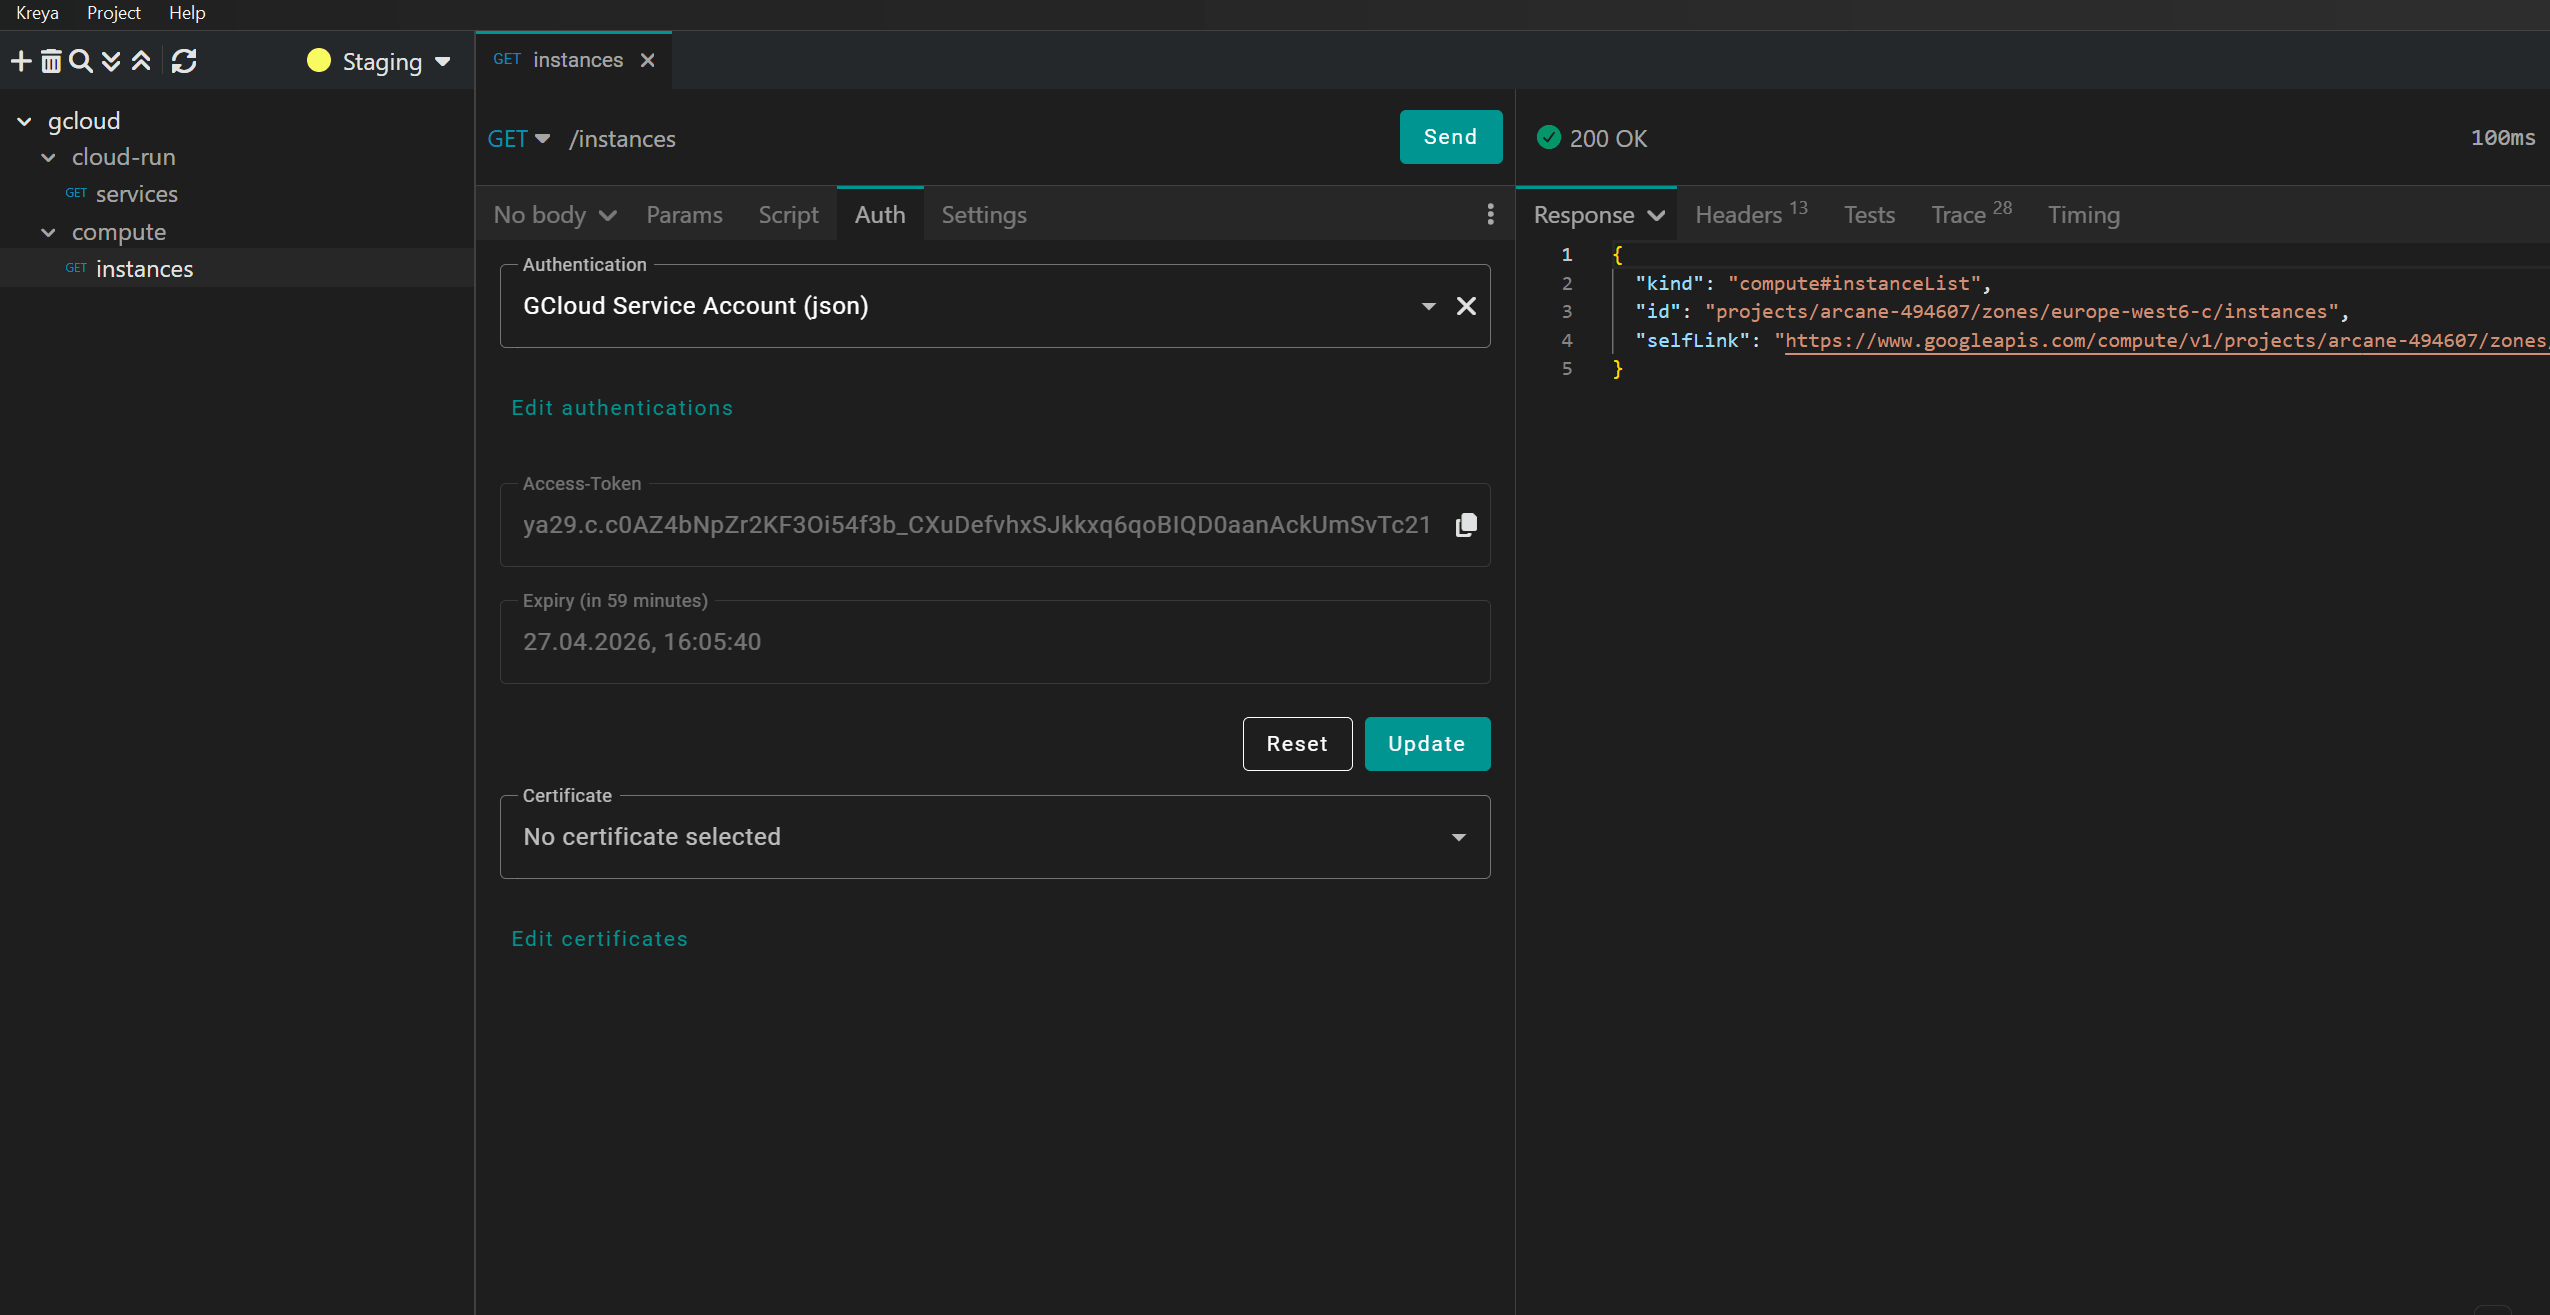Viewport: 2550px width, 1315px height.
Task: Click the refresh sync icon
Action: tap(184, 62)
